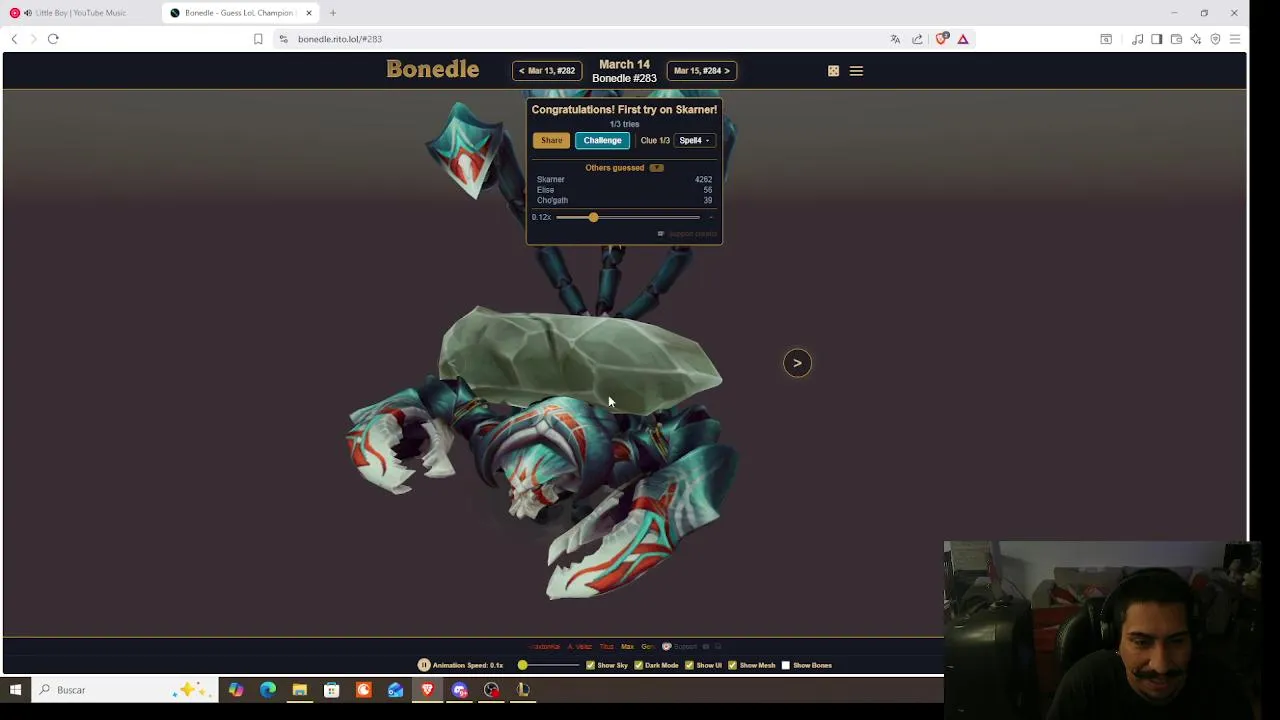Go back in browser

(14, 39)
